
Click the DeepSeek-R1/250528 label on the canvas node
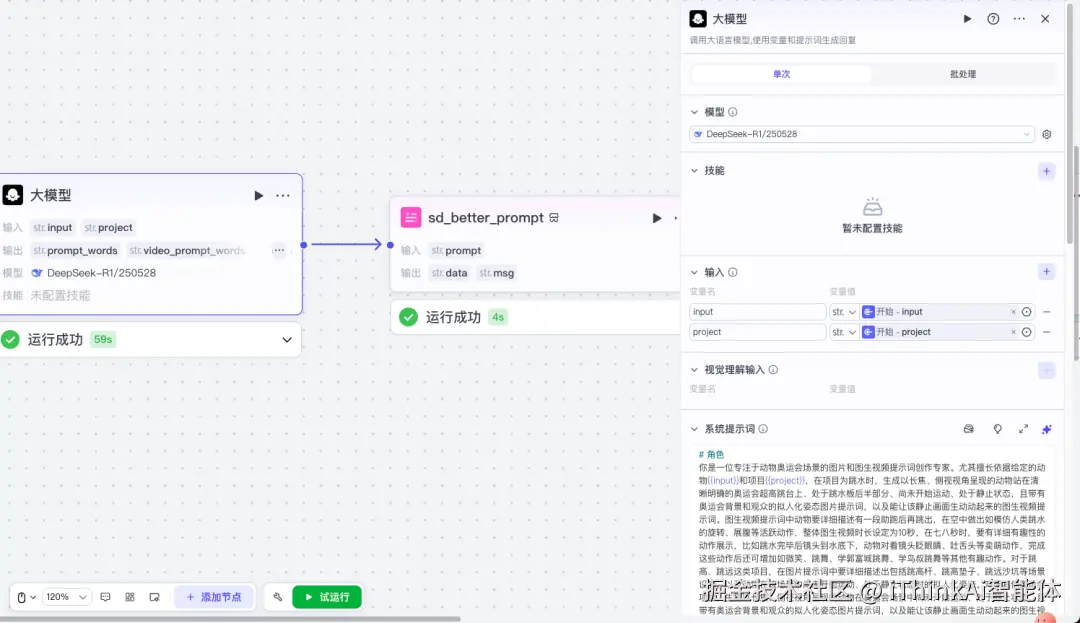[101, 273]
